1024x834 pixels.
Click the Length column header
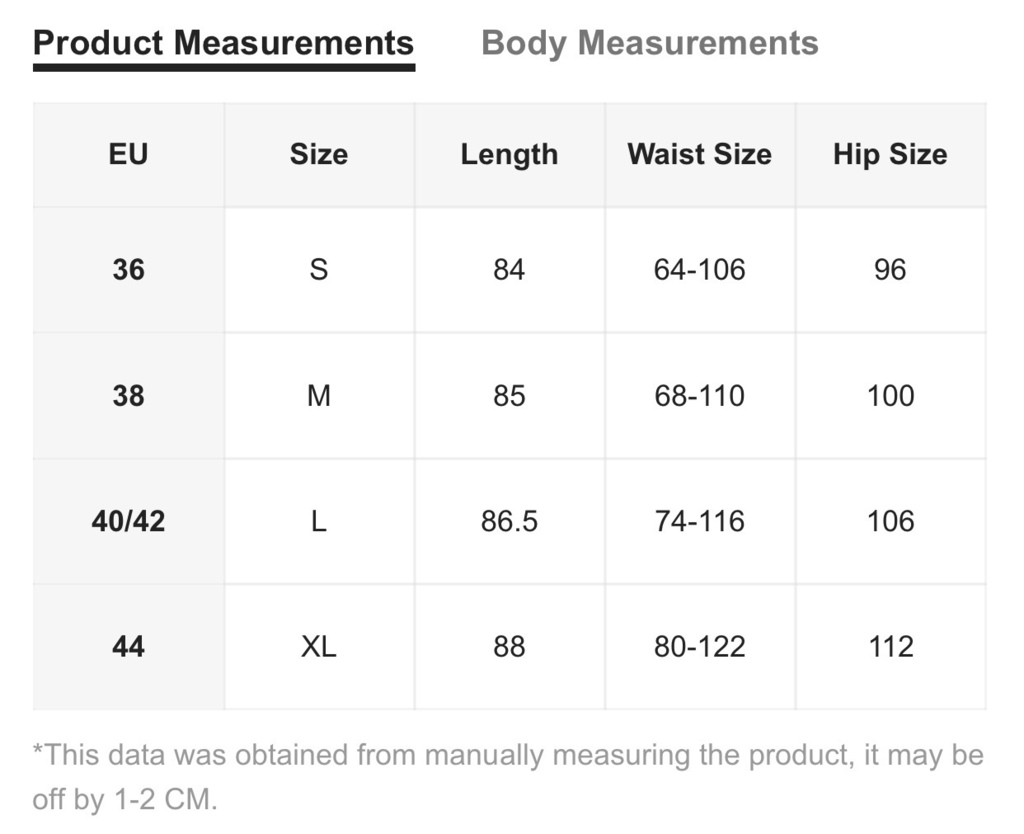point(509,155)
